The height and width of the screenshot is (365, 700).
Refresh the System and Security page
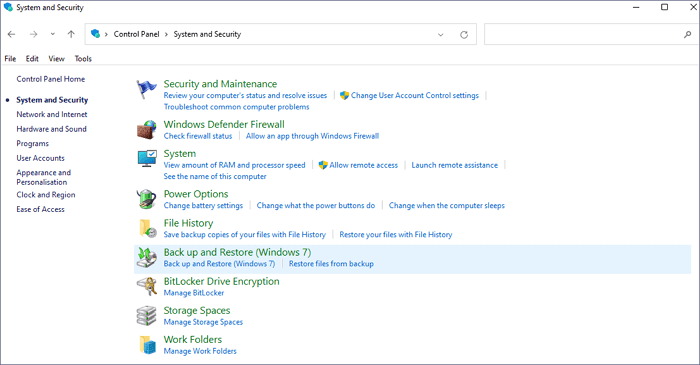[464, 34]
